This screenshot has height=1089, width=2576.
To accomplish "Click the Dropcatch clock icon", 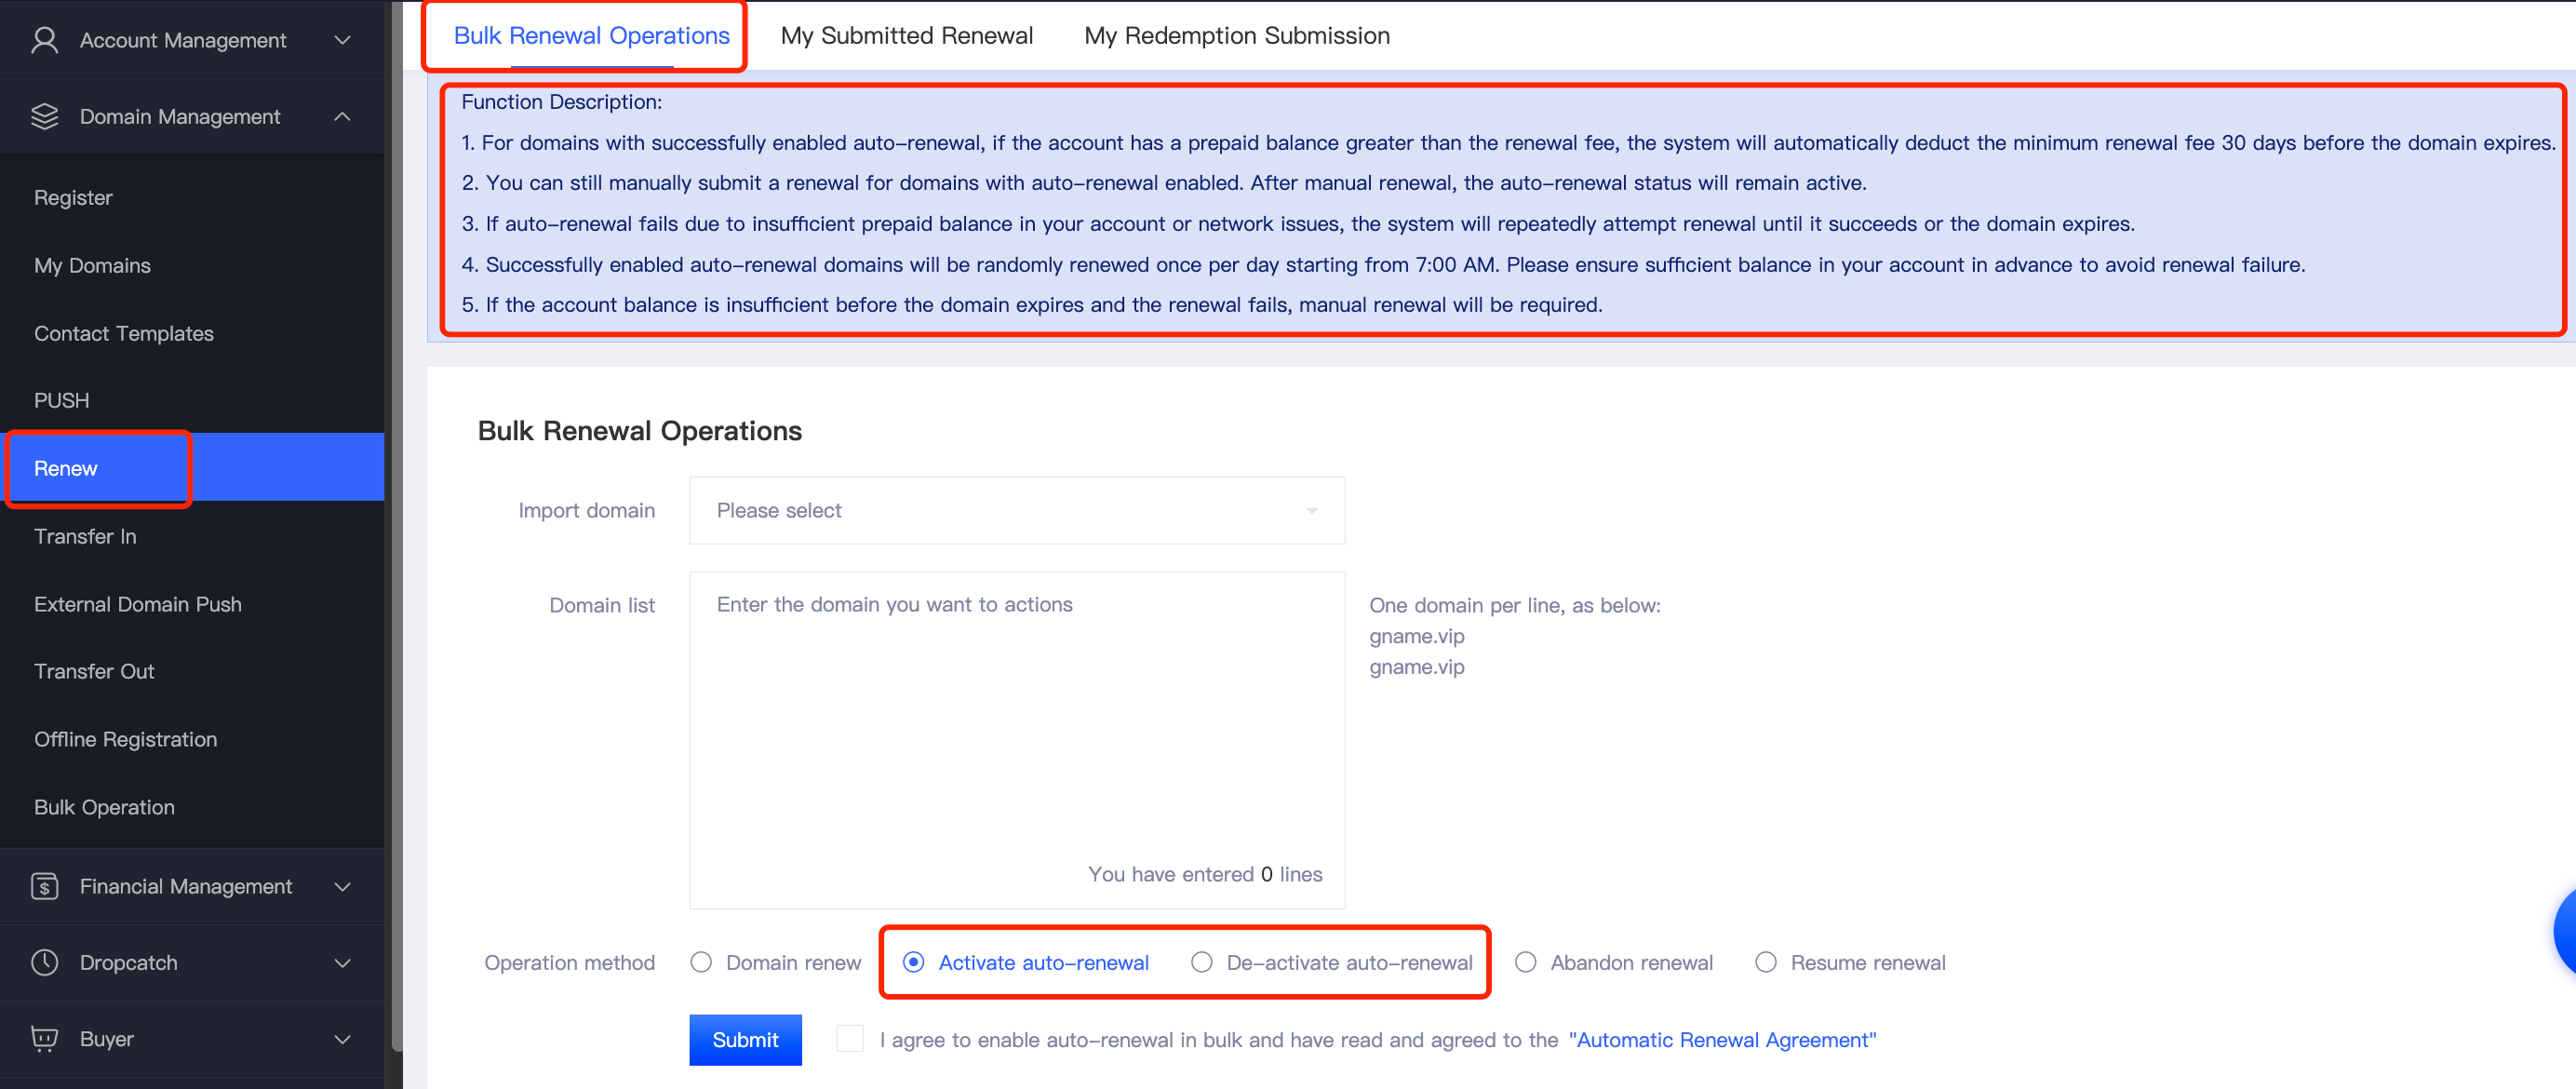I will click(45, 962).
